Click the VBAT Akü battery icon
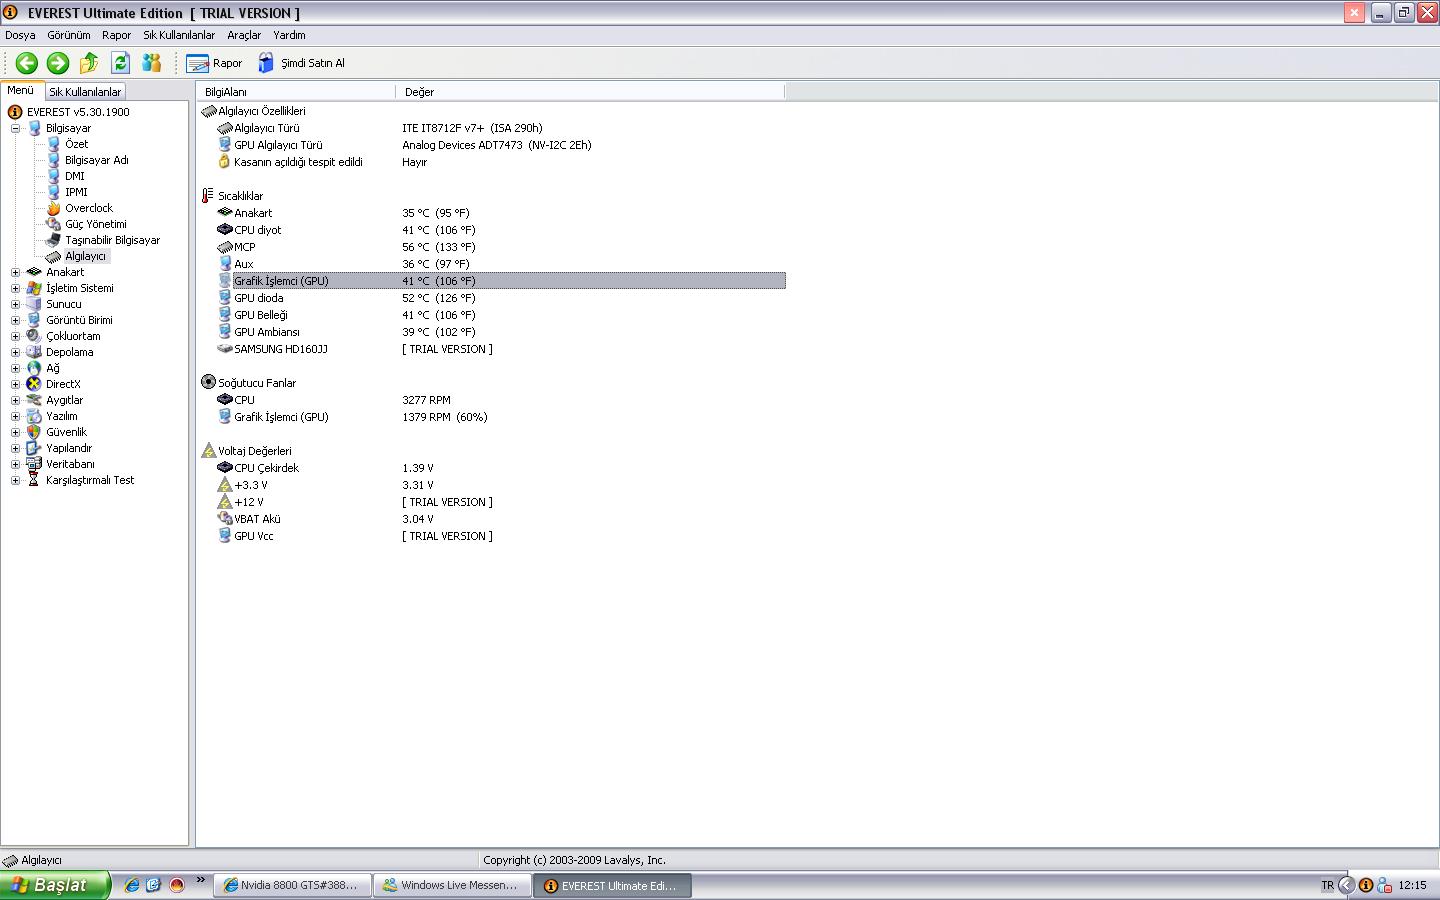Image resolution: width=1440 pixels, height=900 pixels. tap(225, 519)
